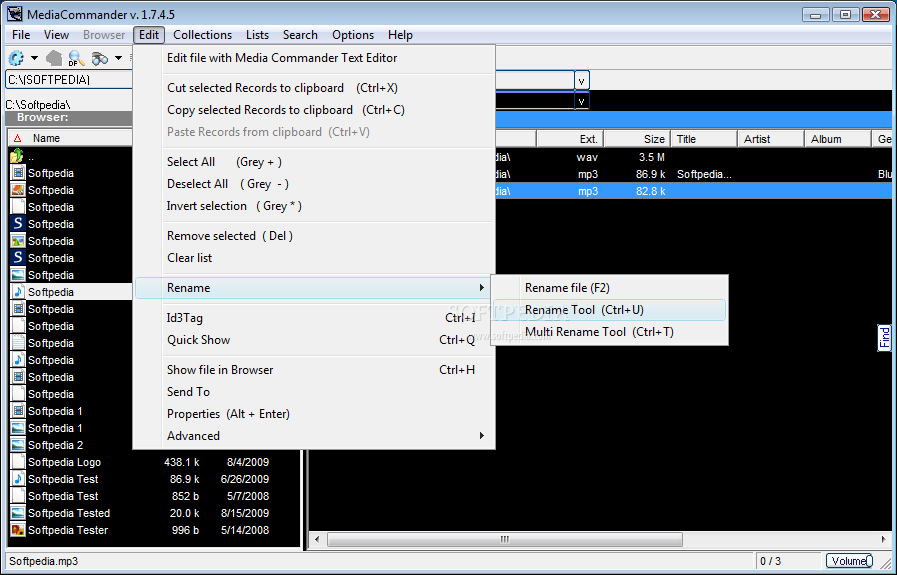The image size is (897, 575).
Task: Choose Multi Rename Tool (Ctrl+T)
Action: pyautogui.click(x=610, y=332)
